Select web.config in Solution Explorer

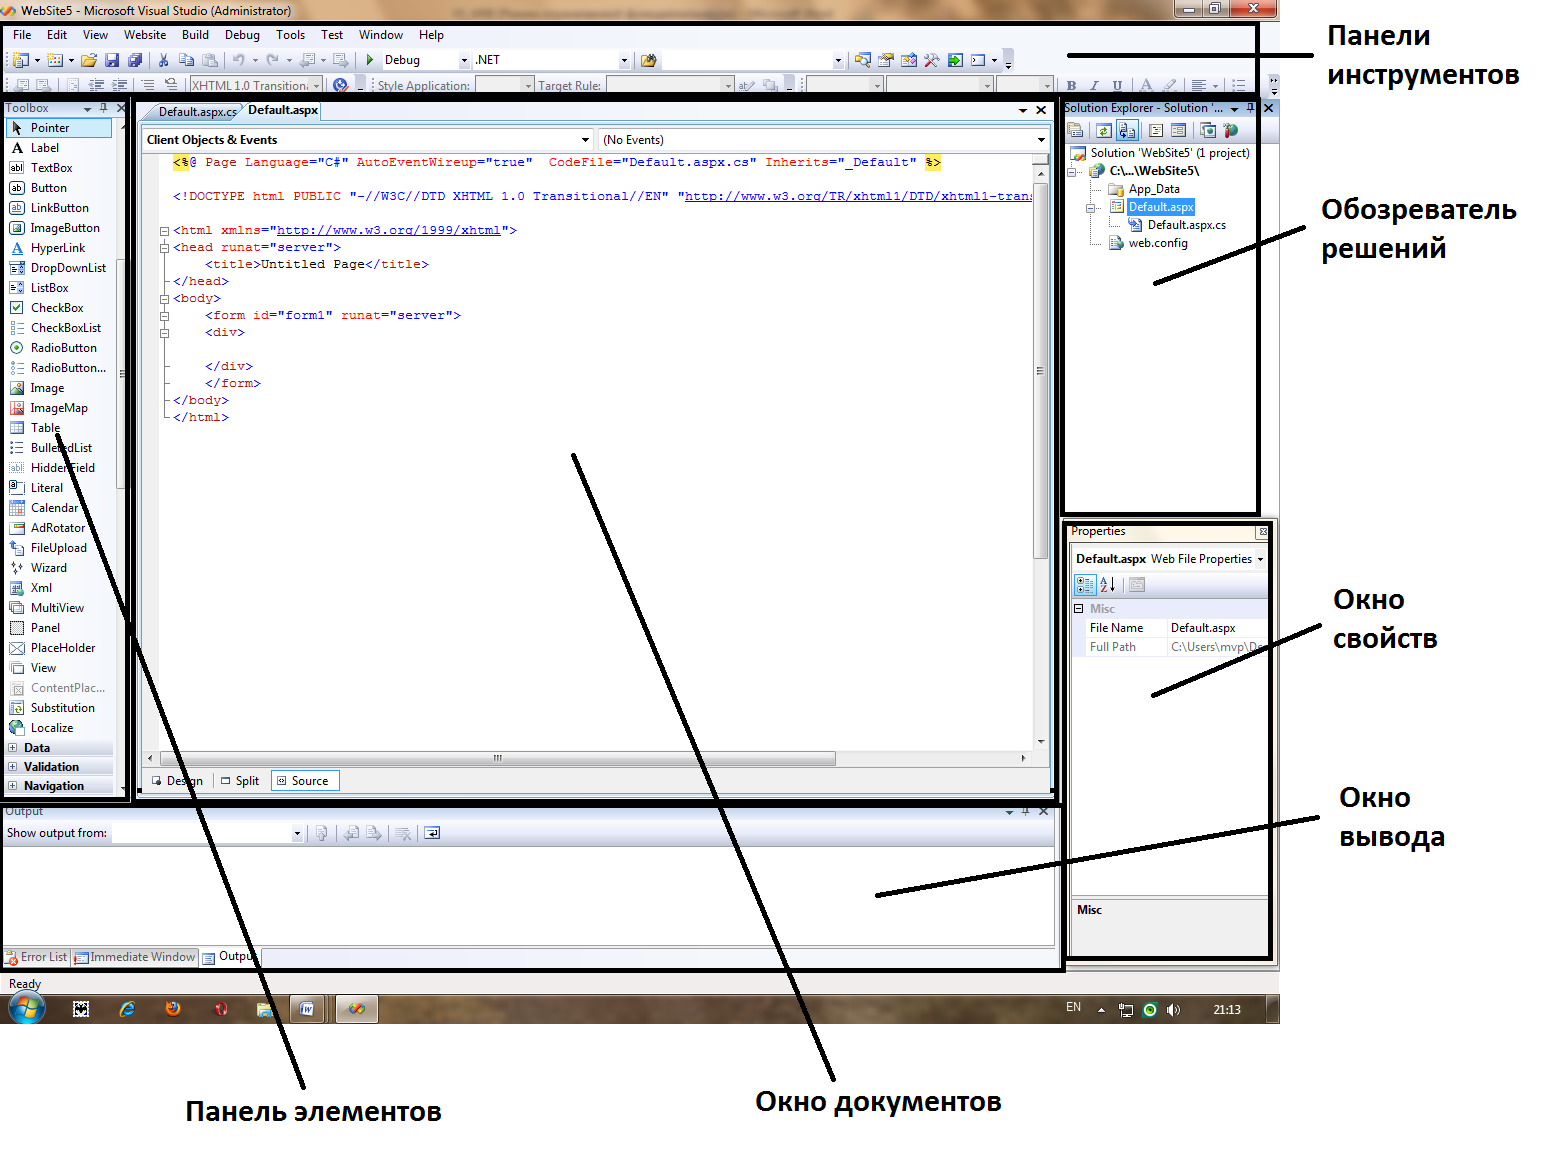[1158, 243]
